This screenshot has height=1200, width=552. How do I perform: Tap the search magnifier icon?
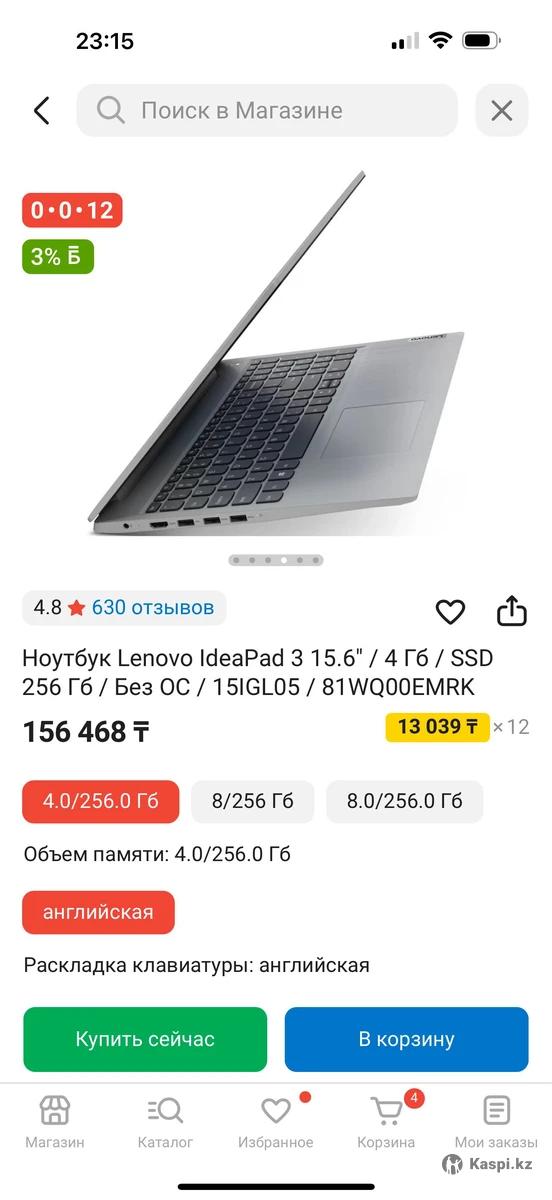(x=111, y=110)
